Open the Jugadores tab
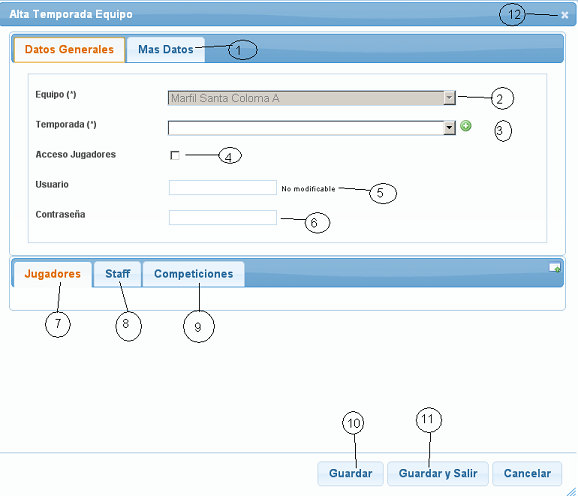The height and width of the screenshot is (496, 578). tap(53, 274)
